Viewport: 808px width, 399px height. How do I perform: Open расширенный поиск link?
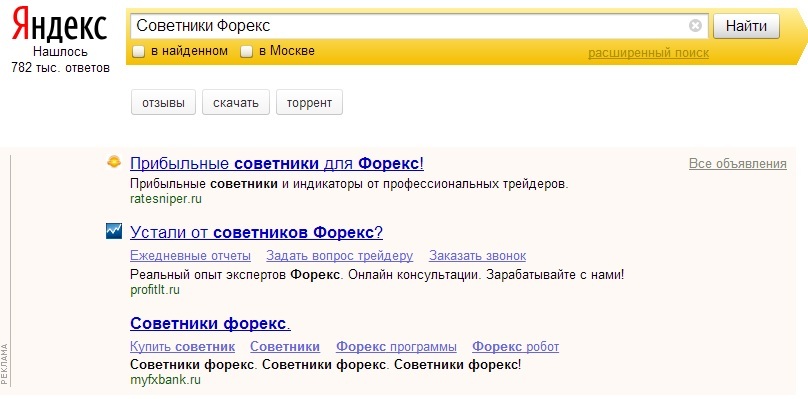[x=648, y=53]
